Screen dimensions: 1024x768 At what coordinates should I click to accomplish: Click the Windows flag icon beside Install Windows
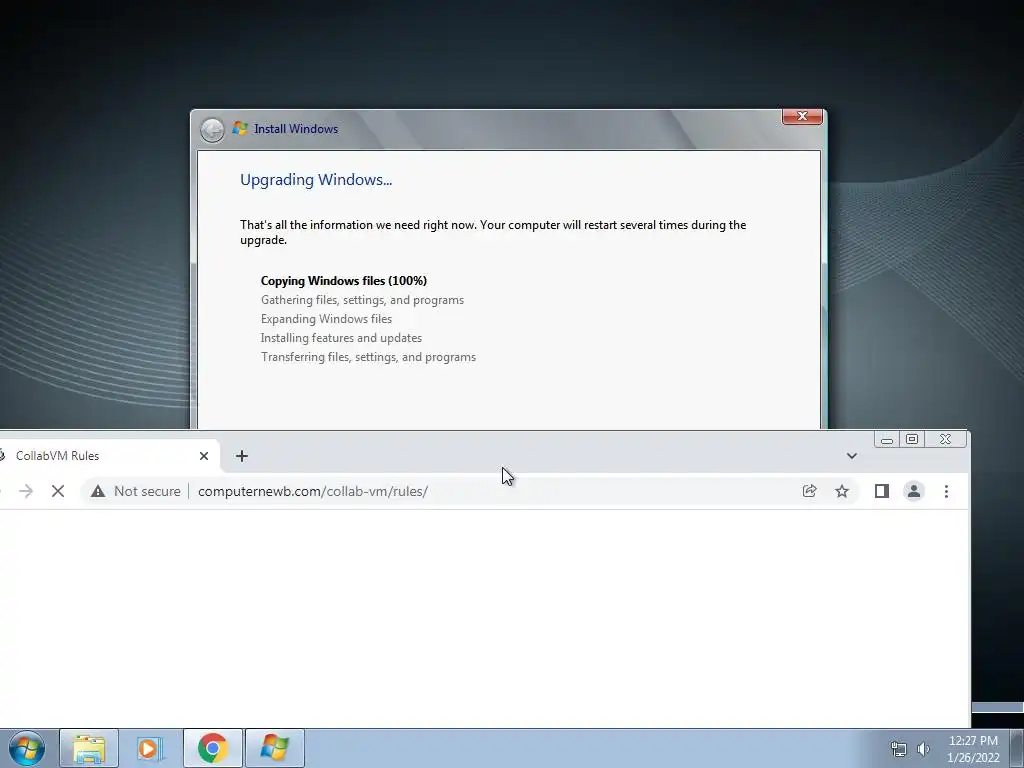tap(240, 129)
